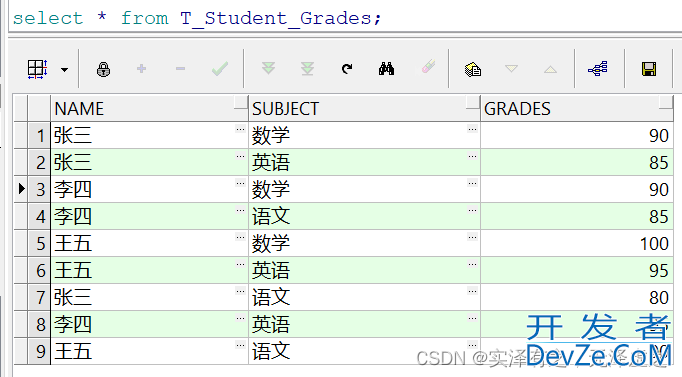The width and height of the screenshot is (682, 377).
Task: Open ellipsis editor for row 7 NAME
Action: 240,291
